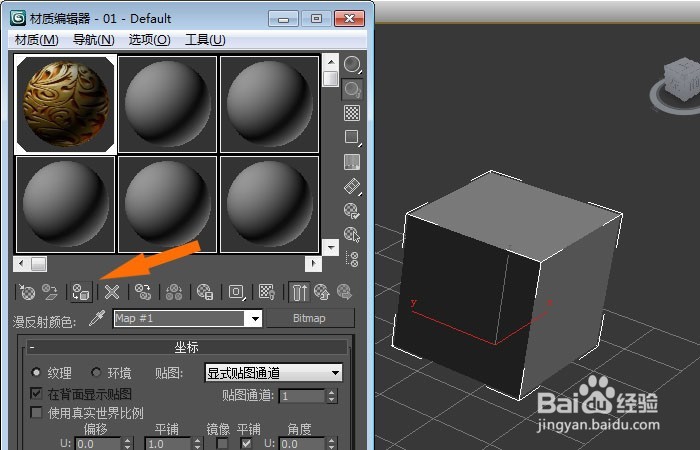Select the second sample slot sphere
Image resolution: width=700 pixels, height=450 pixels.
tap(167, 104)
